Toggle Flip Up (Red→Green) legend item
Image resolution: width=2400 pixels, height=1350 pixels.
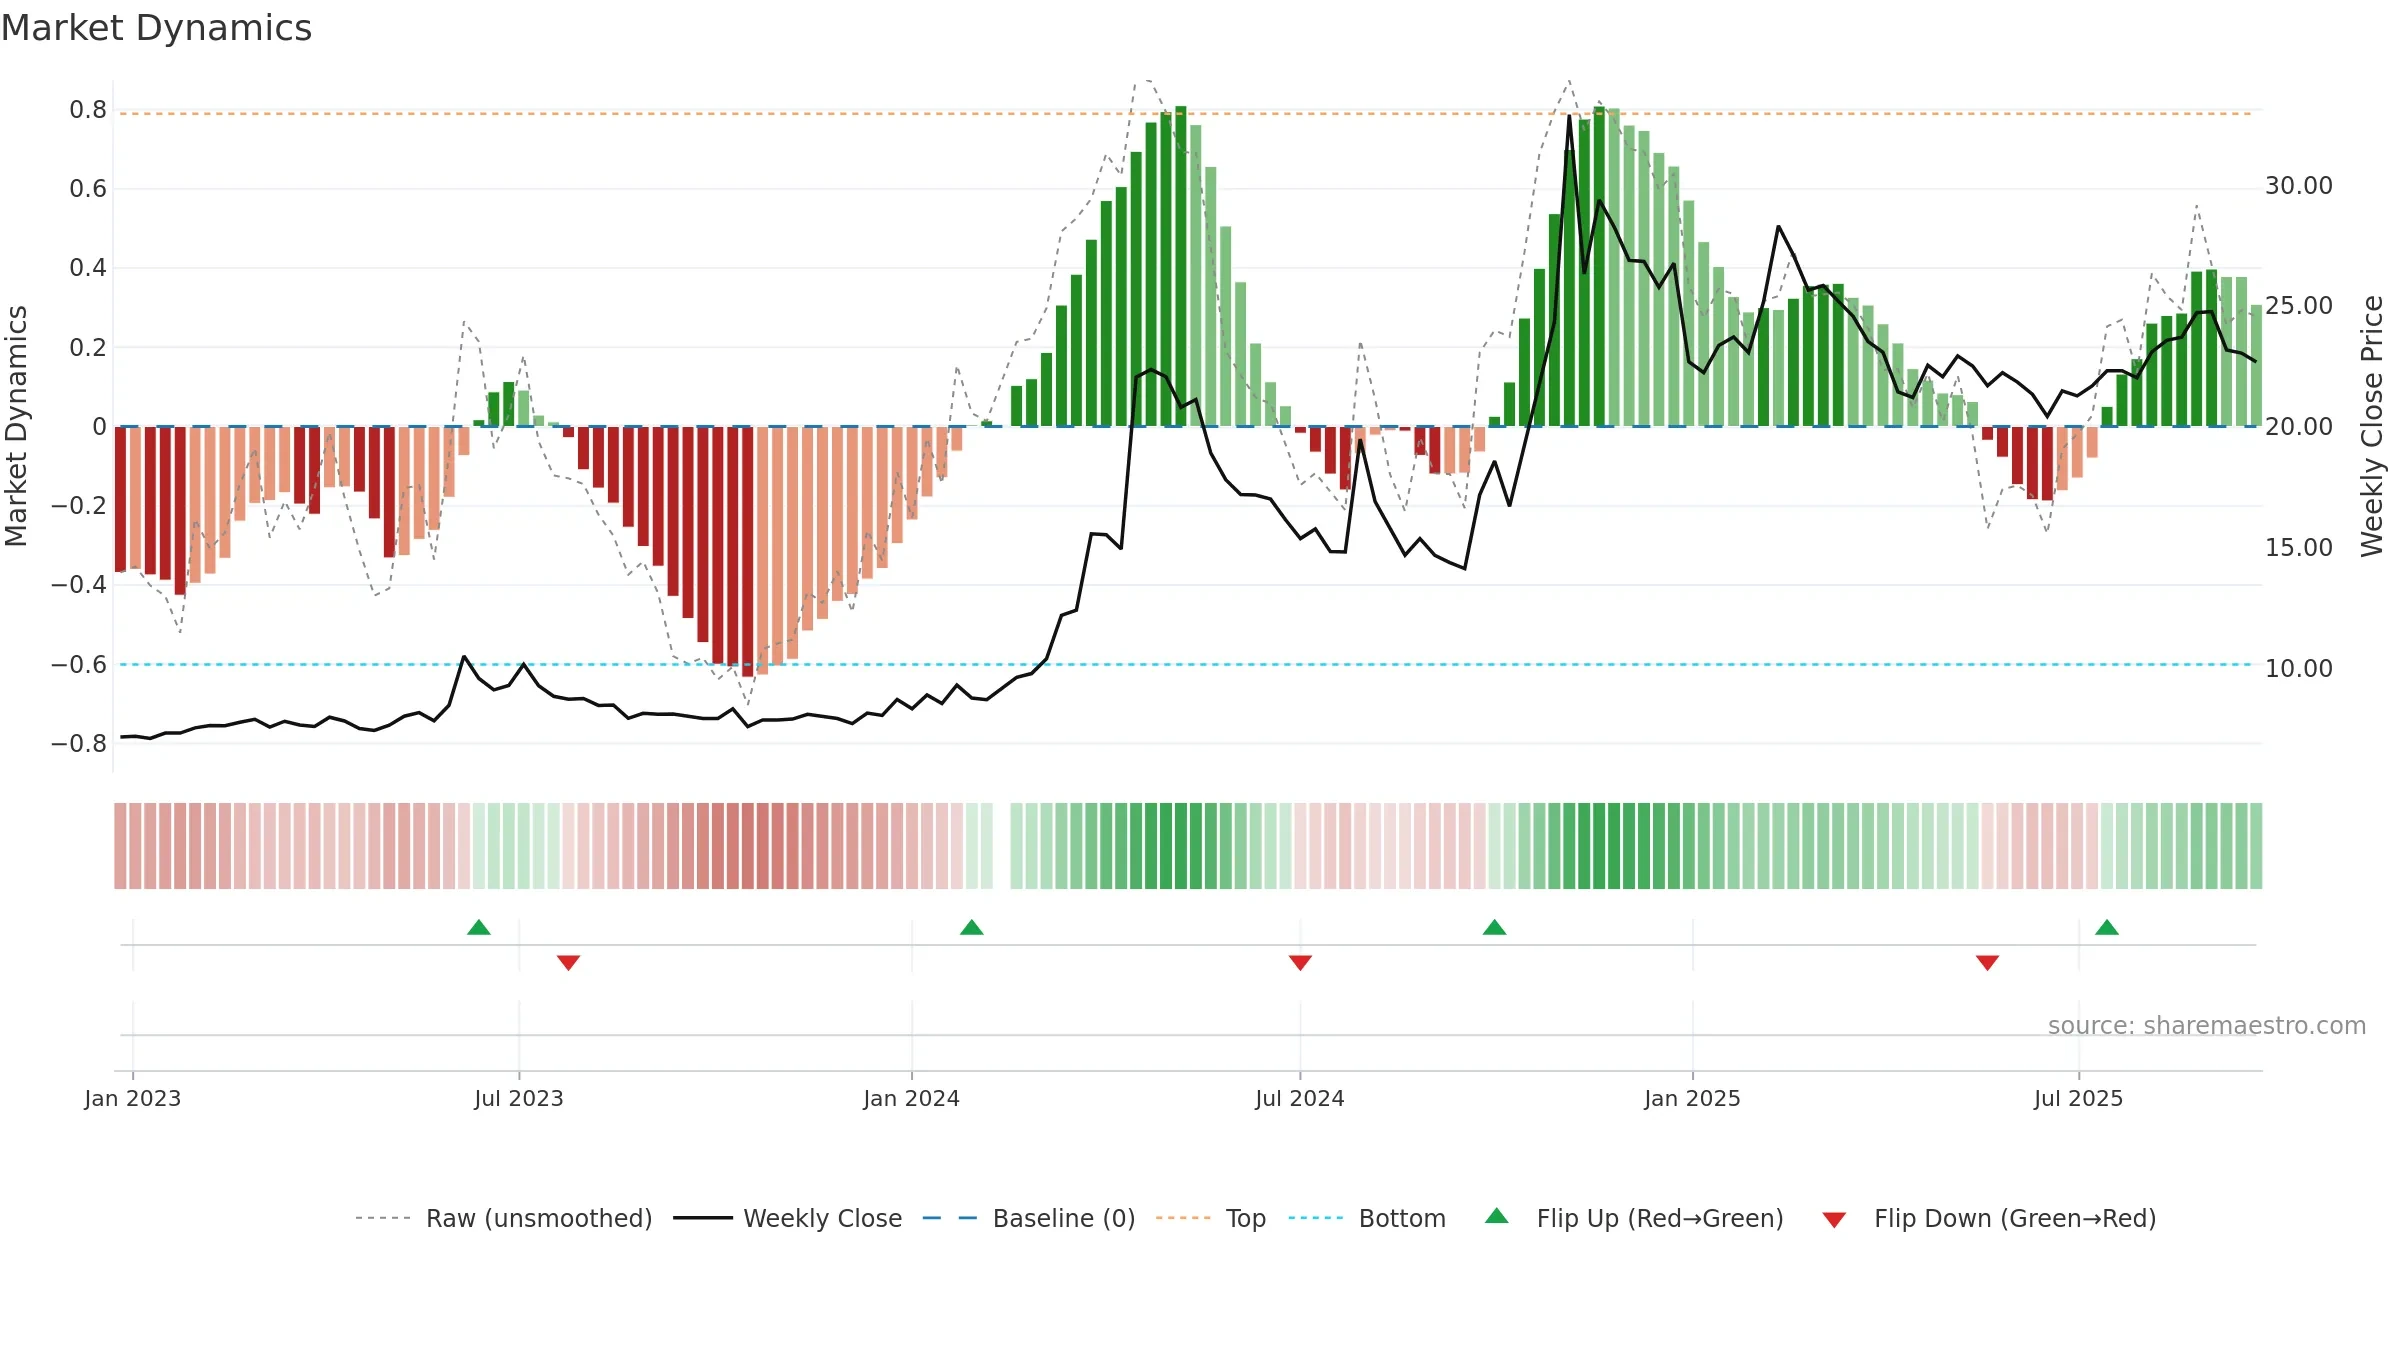click(1634, 1218)
